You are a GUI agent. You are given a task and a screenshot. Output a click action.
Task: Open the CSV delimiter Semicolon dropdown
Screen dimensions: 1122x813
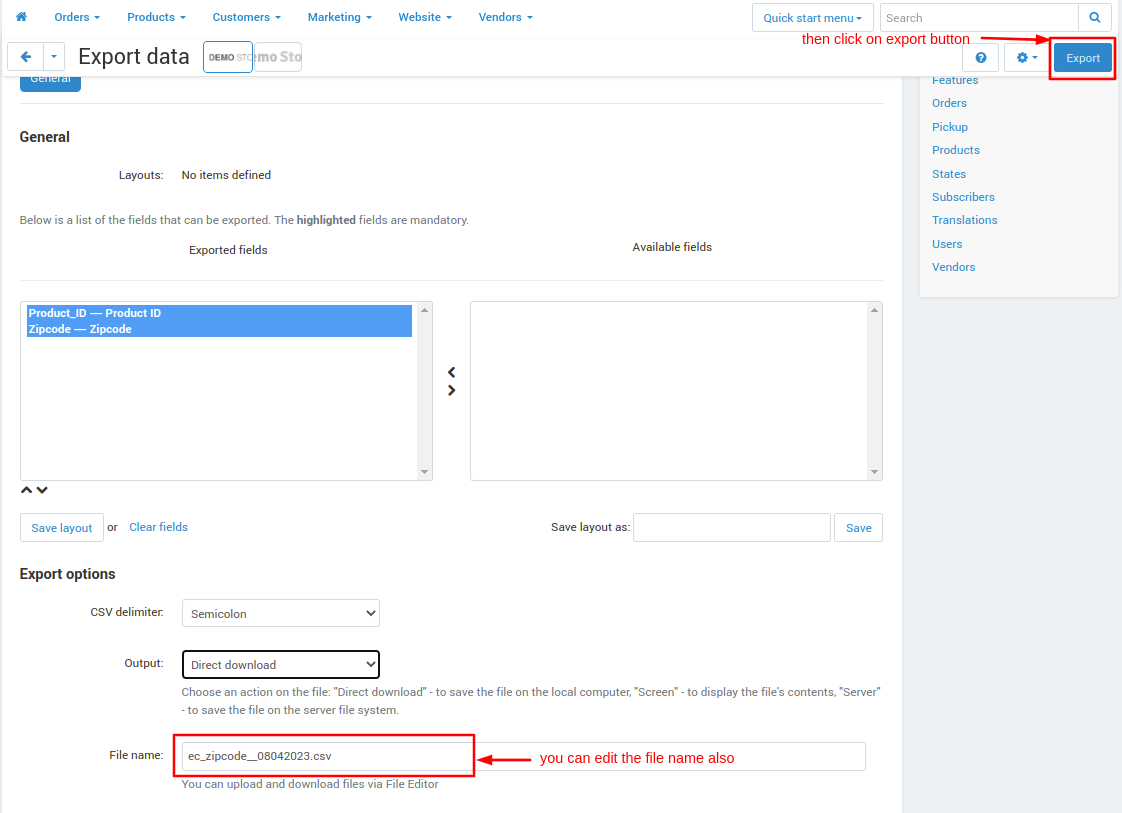tap(280, 613)
